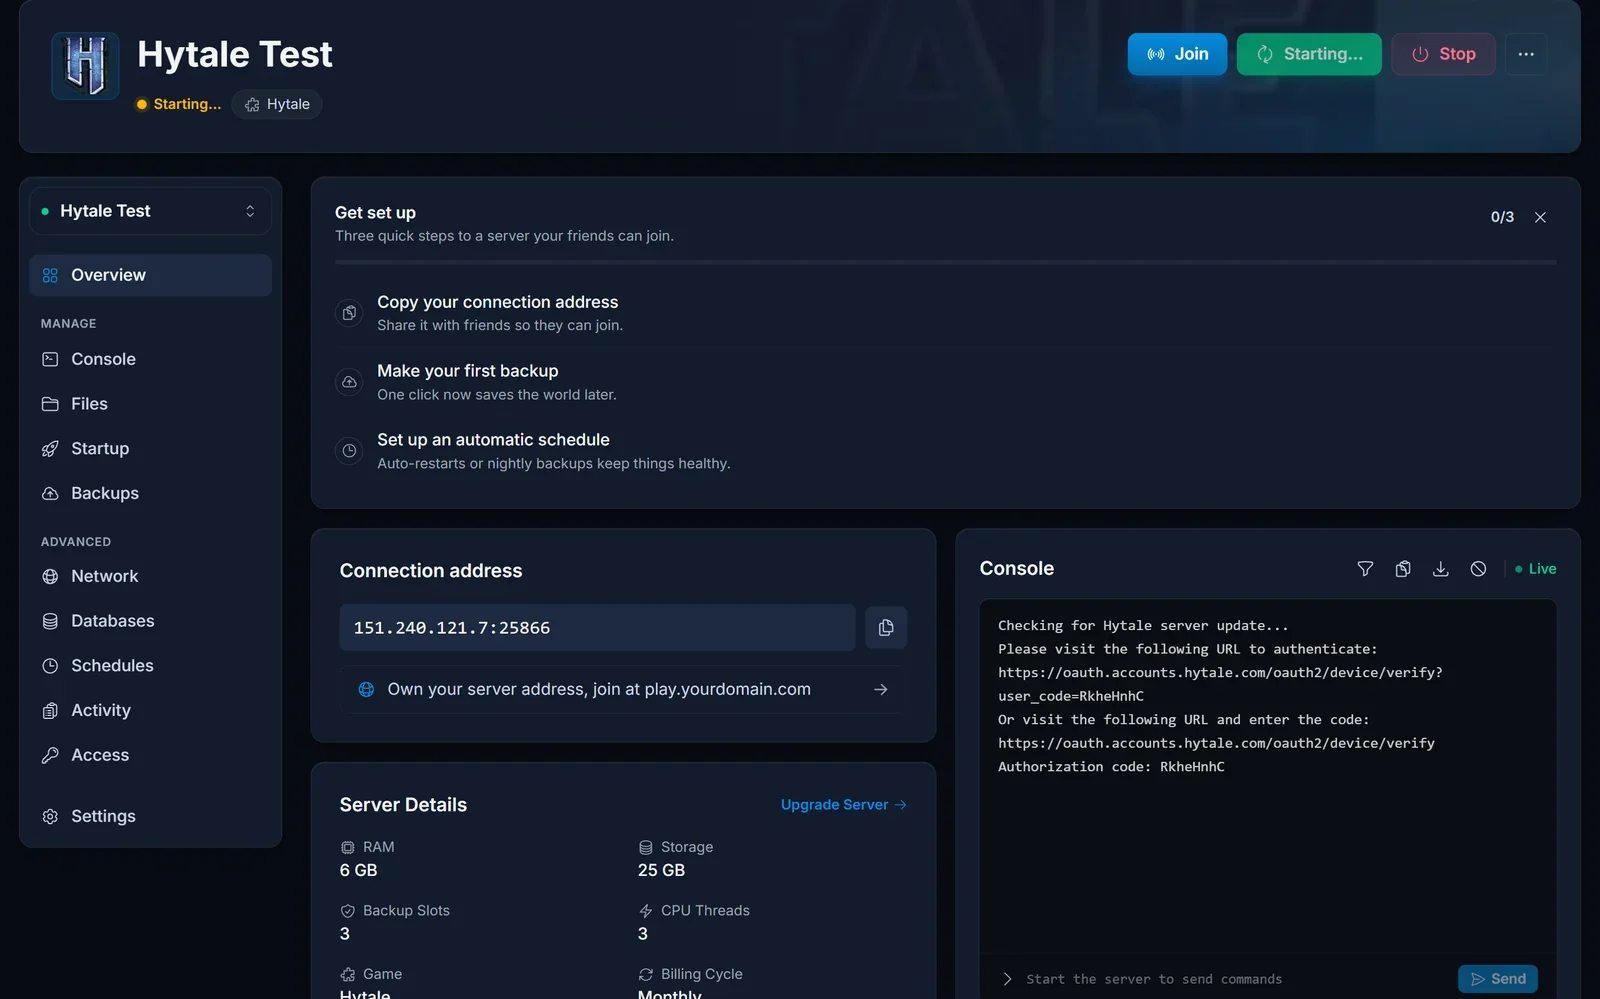
Task: Click the Settings gear icon
Action: point(50,816)
